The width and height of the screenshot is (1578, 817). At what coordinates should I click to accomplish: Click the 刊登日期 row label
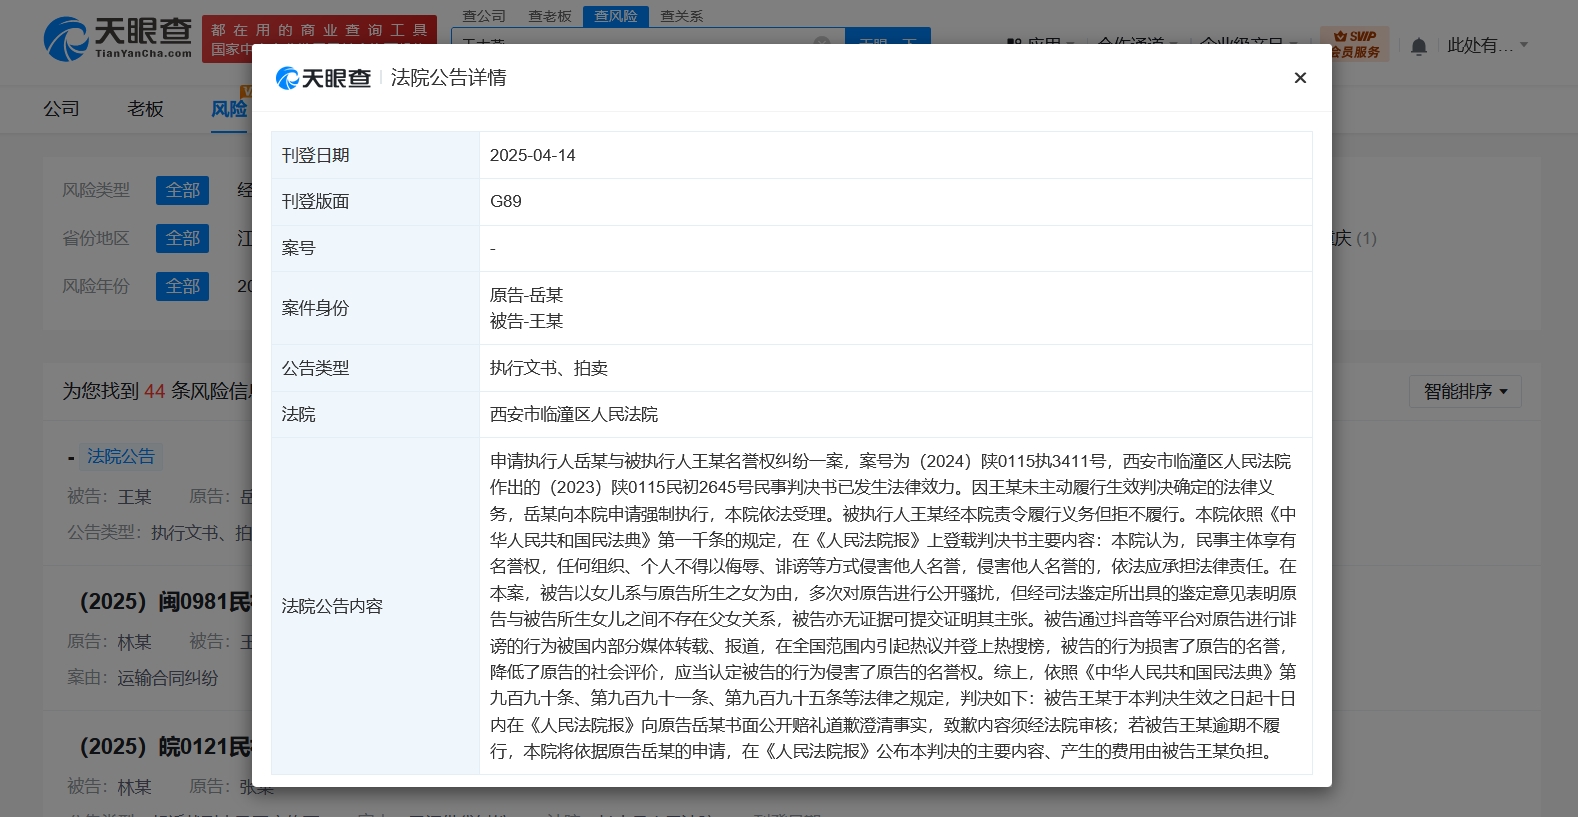click(x=315, y=155)
